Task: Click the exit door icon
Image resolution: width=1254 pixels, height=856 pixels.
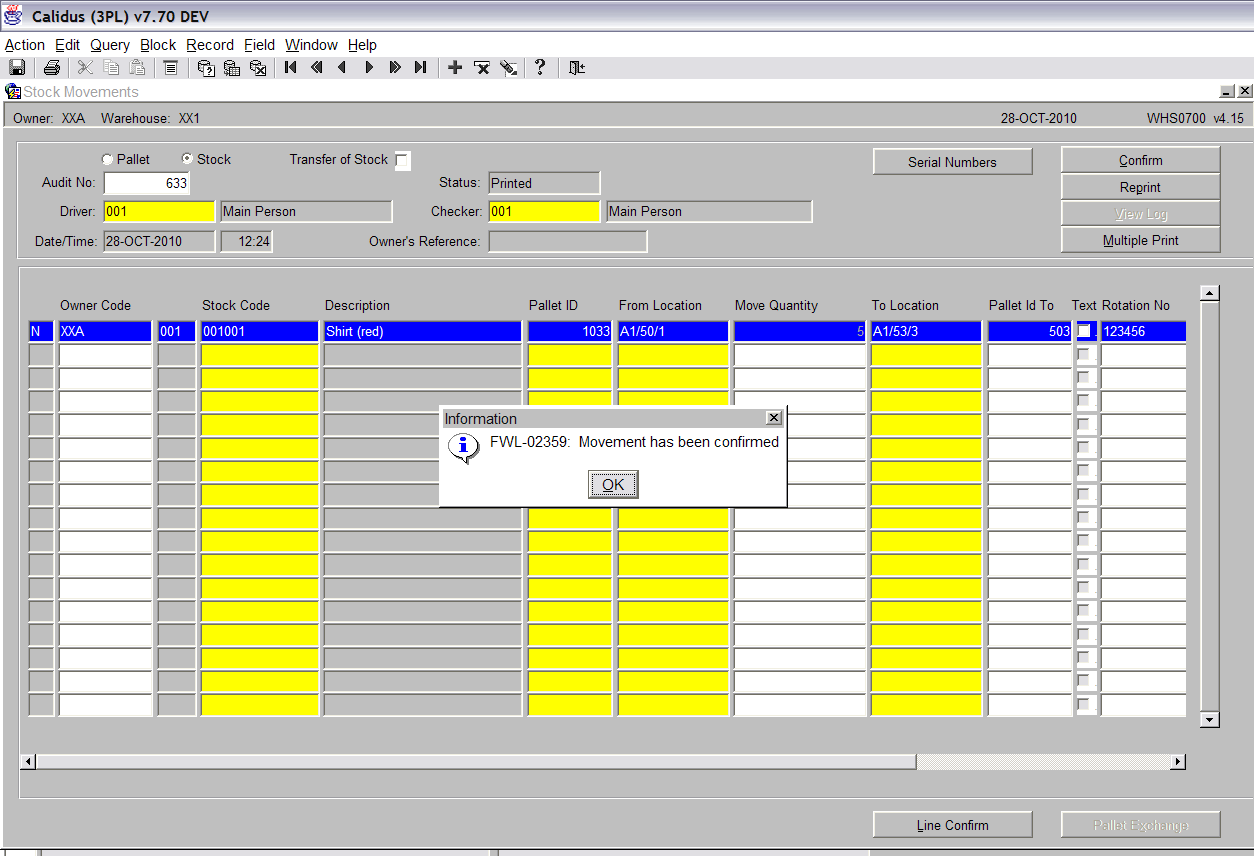Action: [x=576, y=67]
